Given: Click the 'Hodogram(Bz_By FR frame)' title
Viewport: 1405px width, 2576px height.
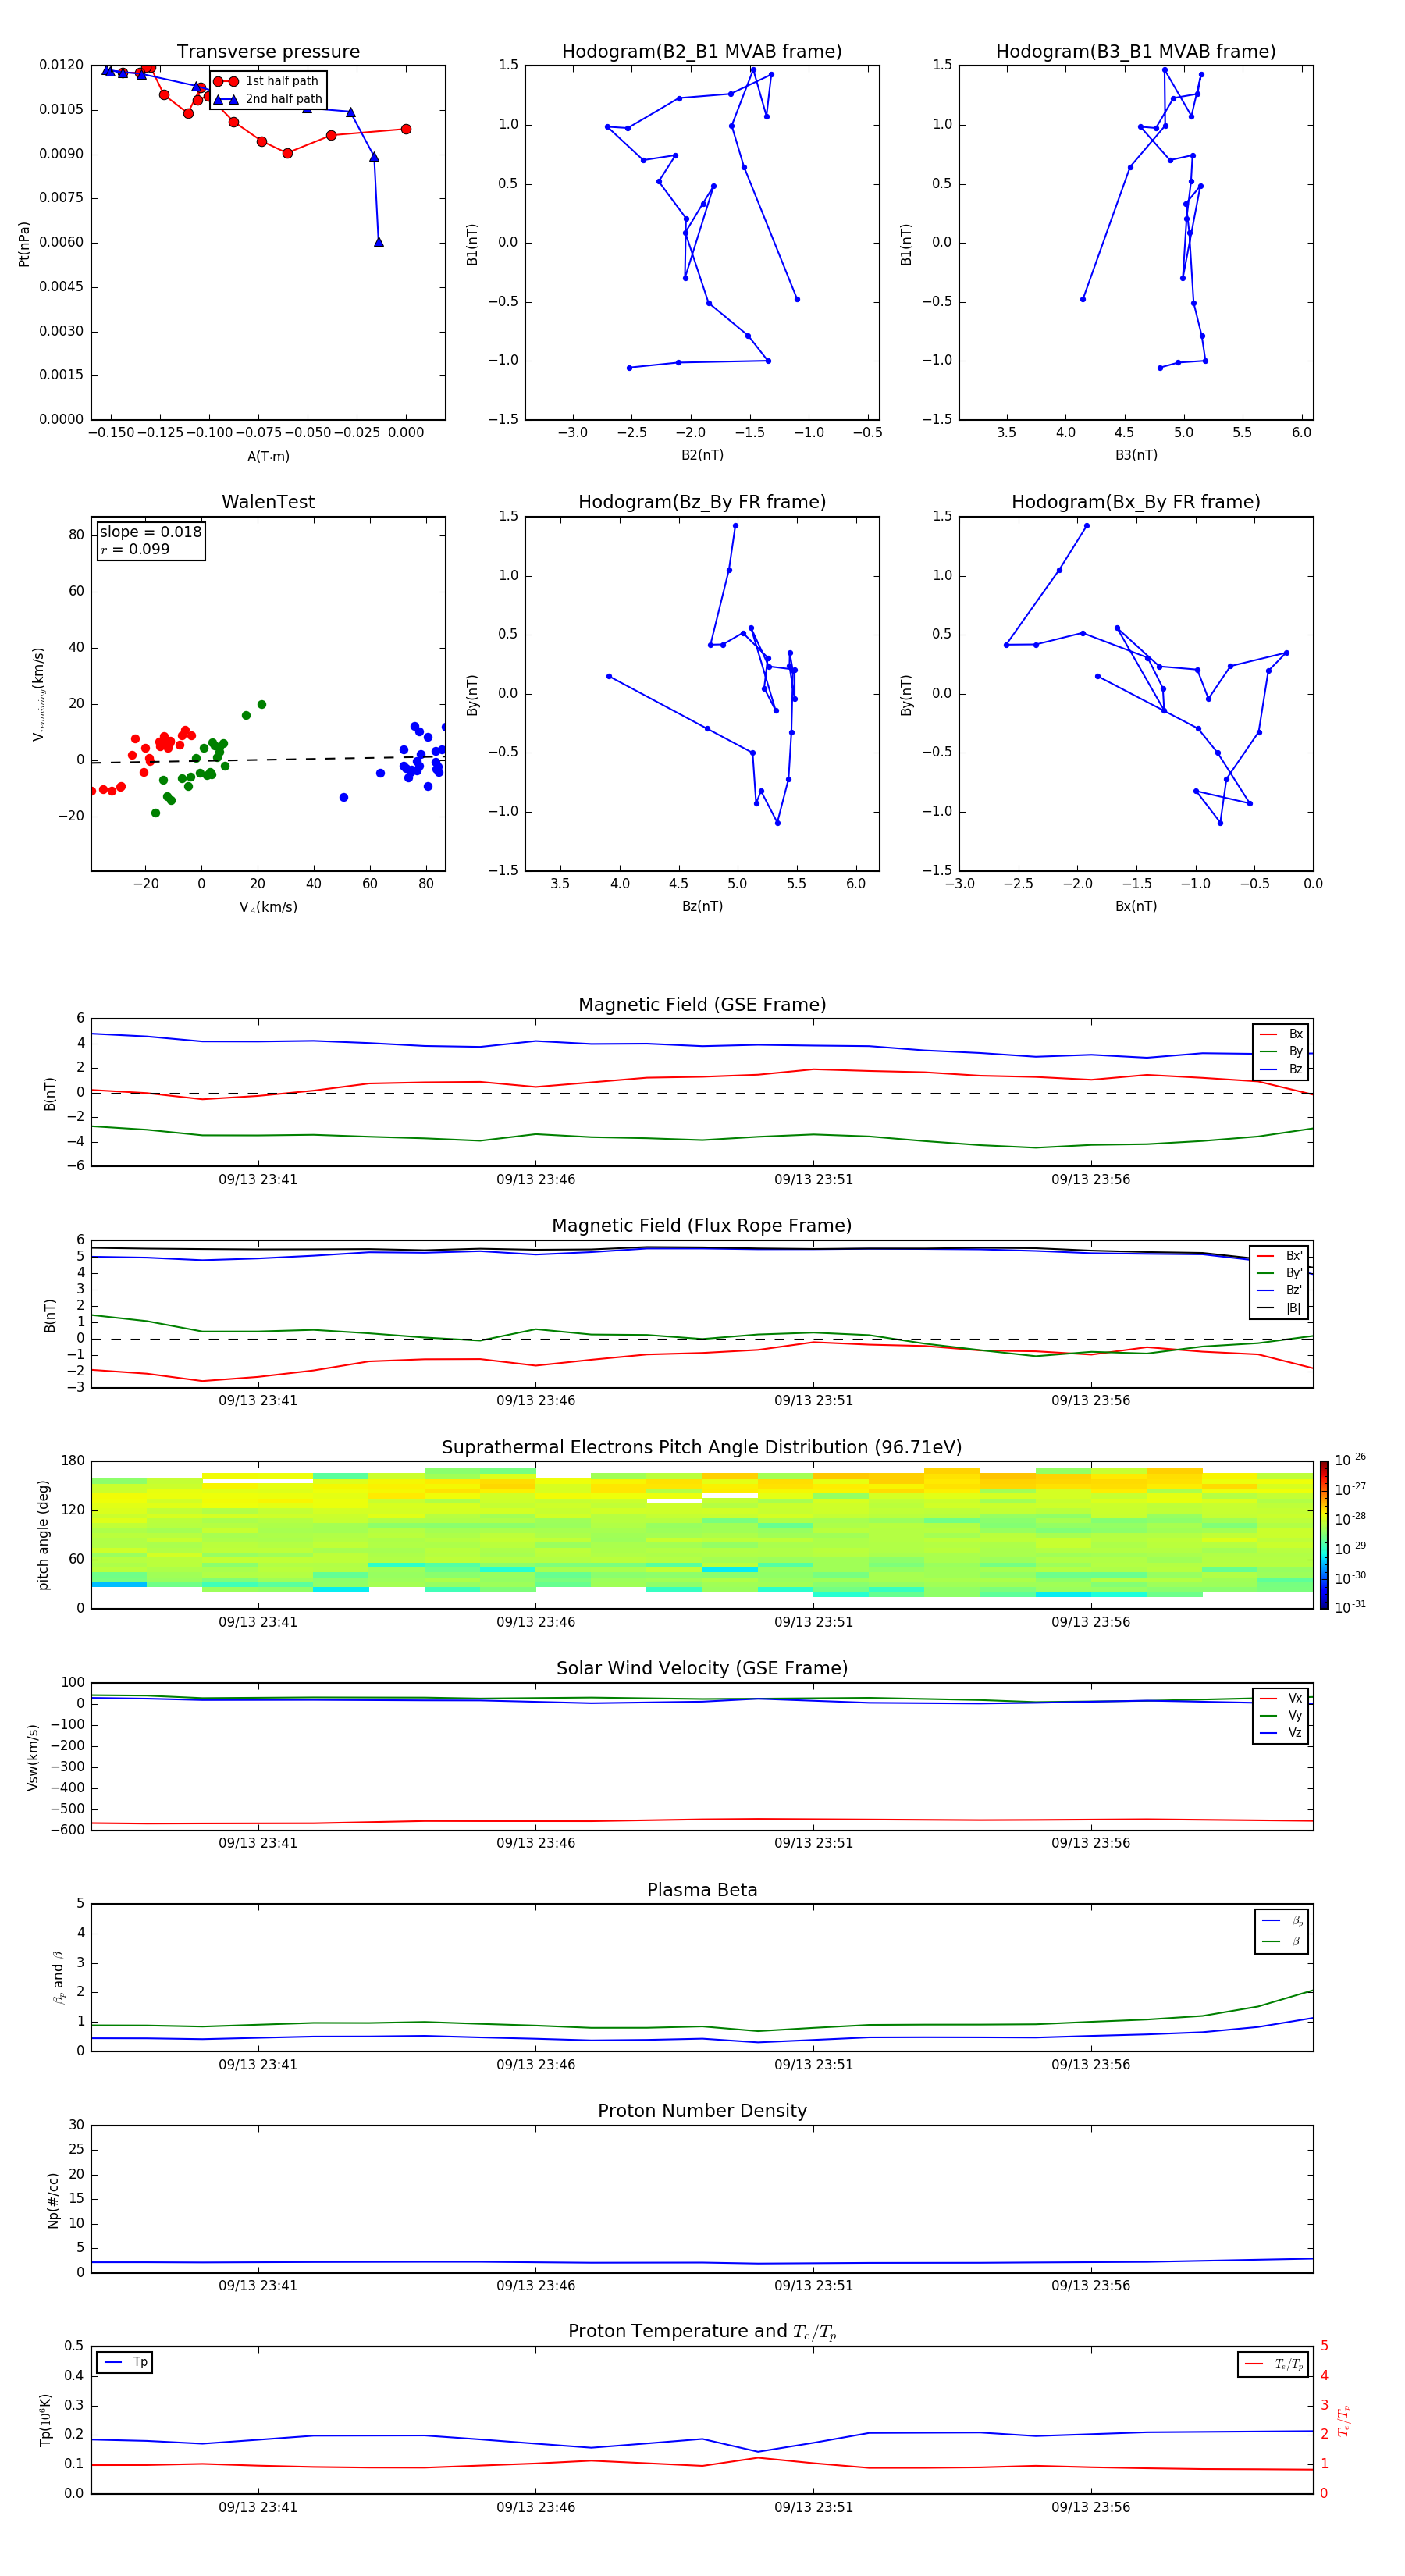Looking at the screenshot, I should point(702,502).
